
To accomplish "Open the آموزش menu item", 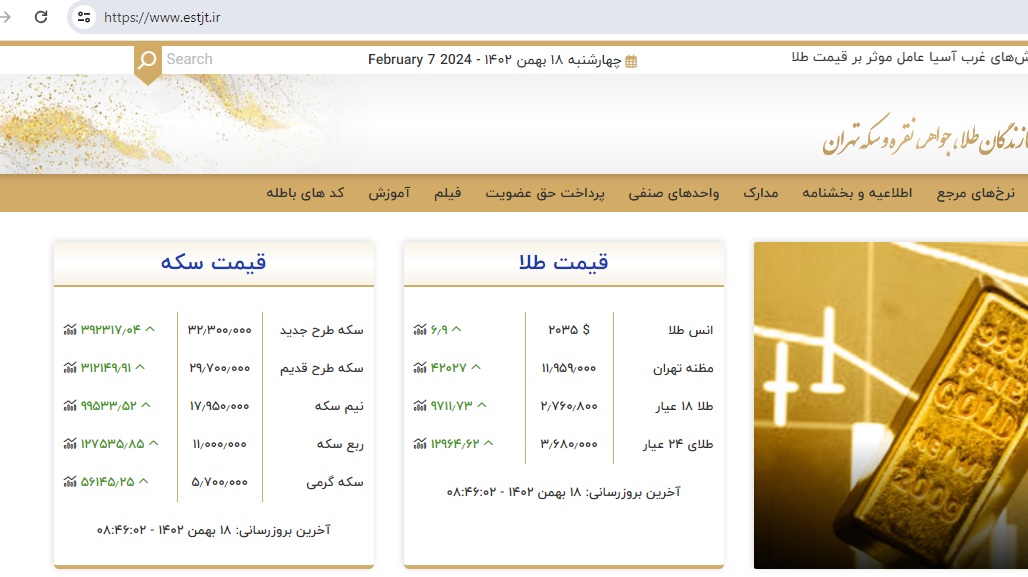I will (x=389, y=193).
